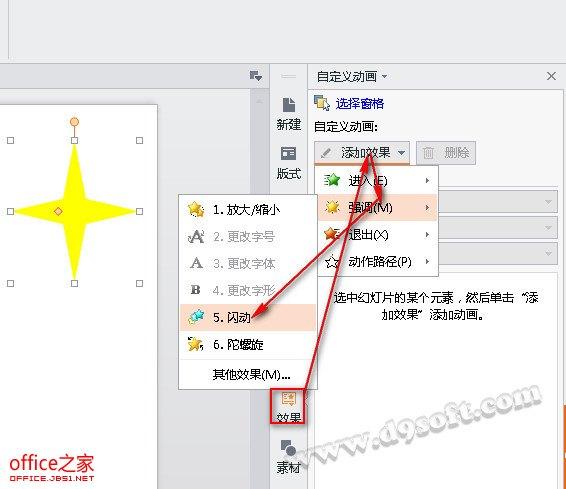Open the 素材 (Materials) sidebar icon
The height and width of the screenshot is (489, 566).
pyautogui.click(x=288, y=457)
